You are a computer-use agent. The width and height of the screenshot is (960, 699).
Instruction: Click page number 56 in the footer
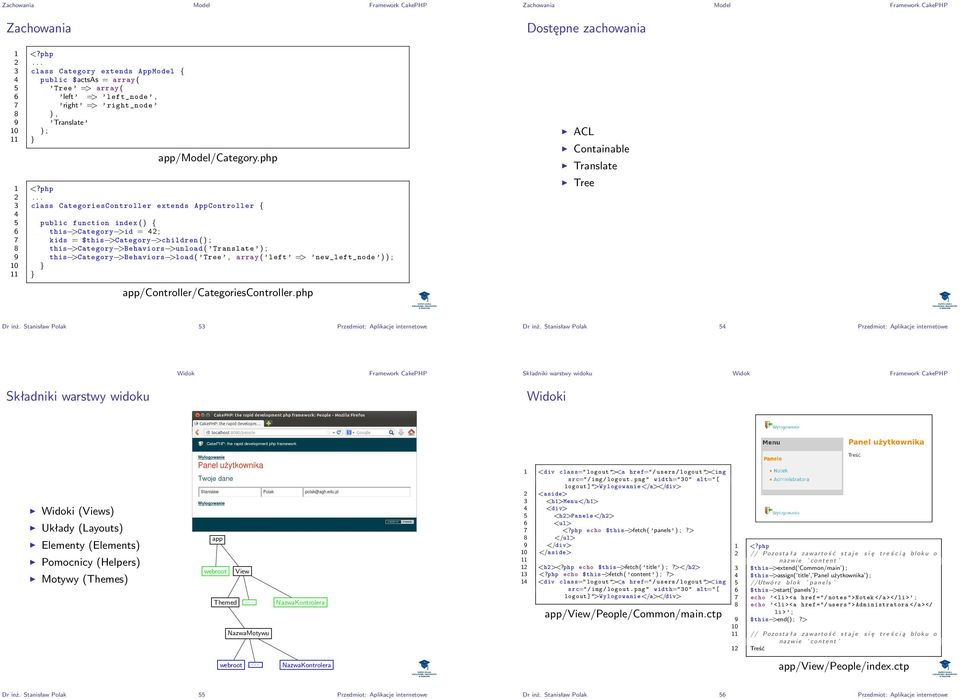click(722, 695)
